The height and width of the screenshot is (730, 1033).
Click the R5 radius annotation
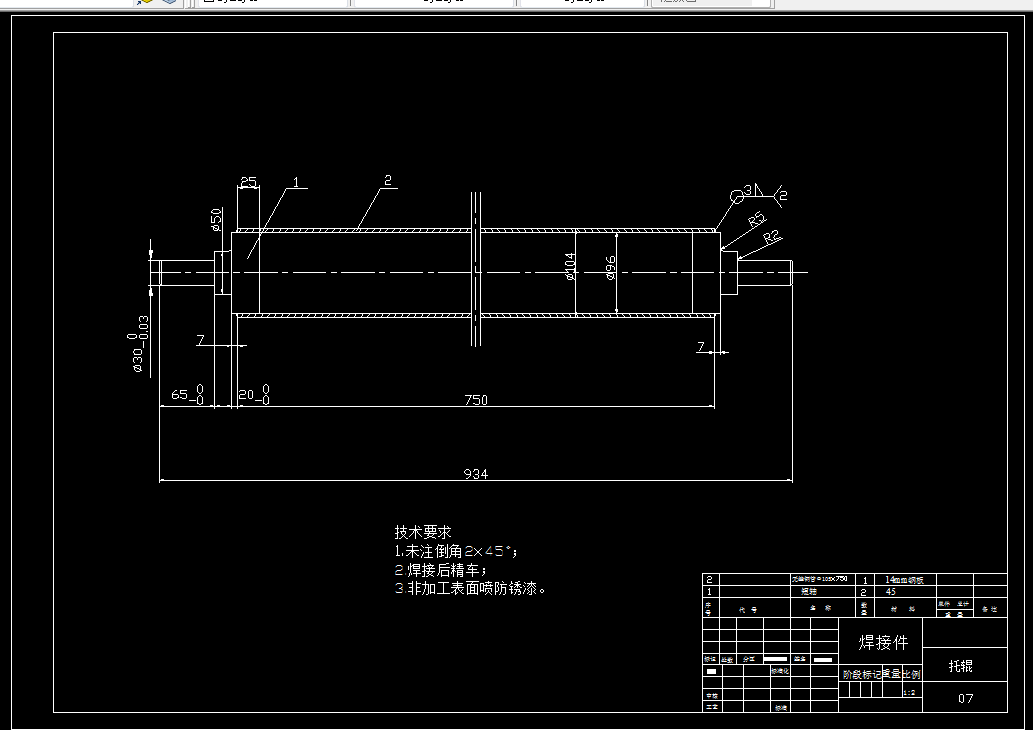[x=758, y=219]
